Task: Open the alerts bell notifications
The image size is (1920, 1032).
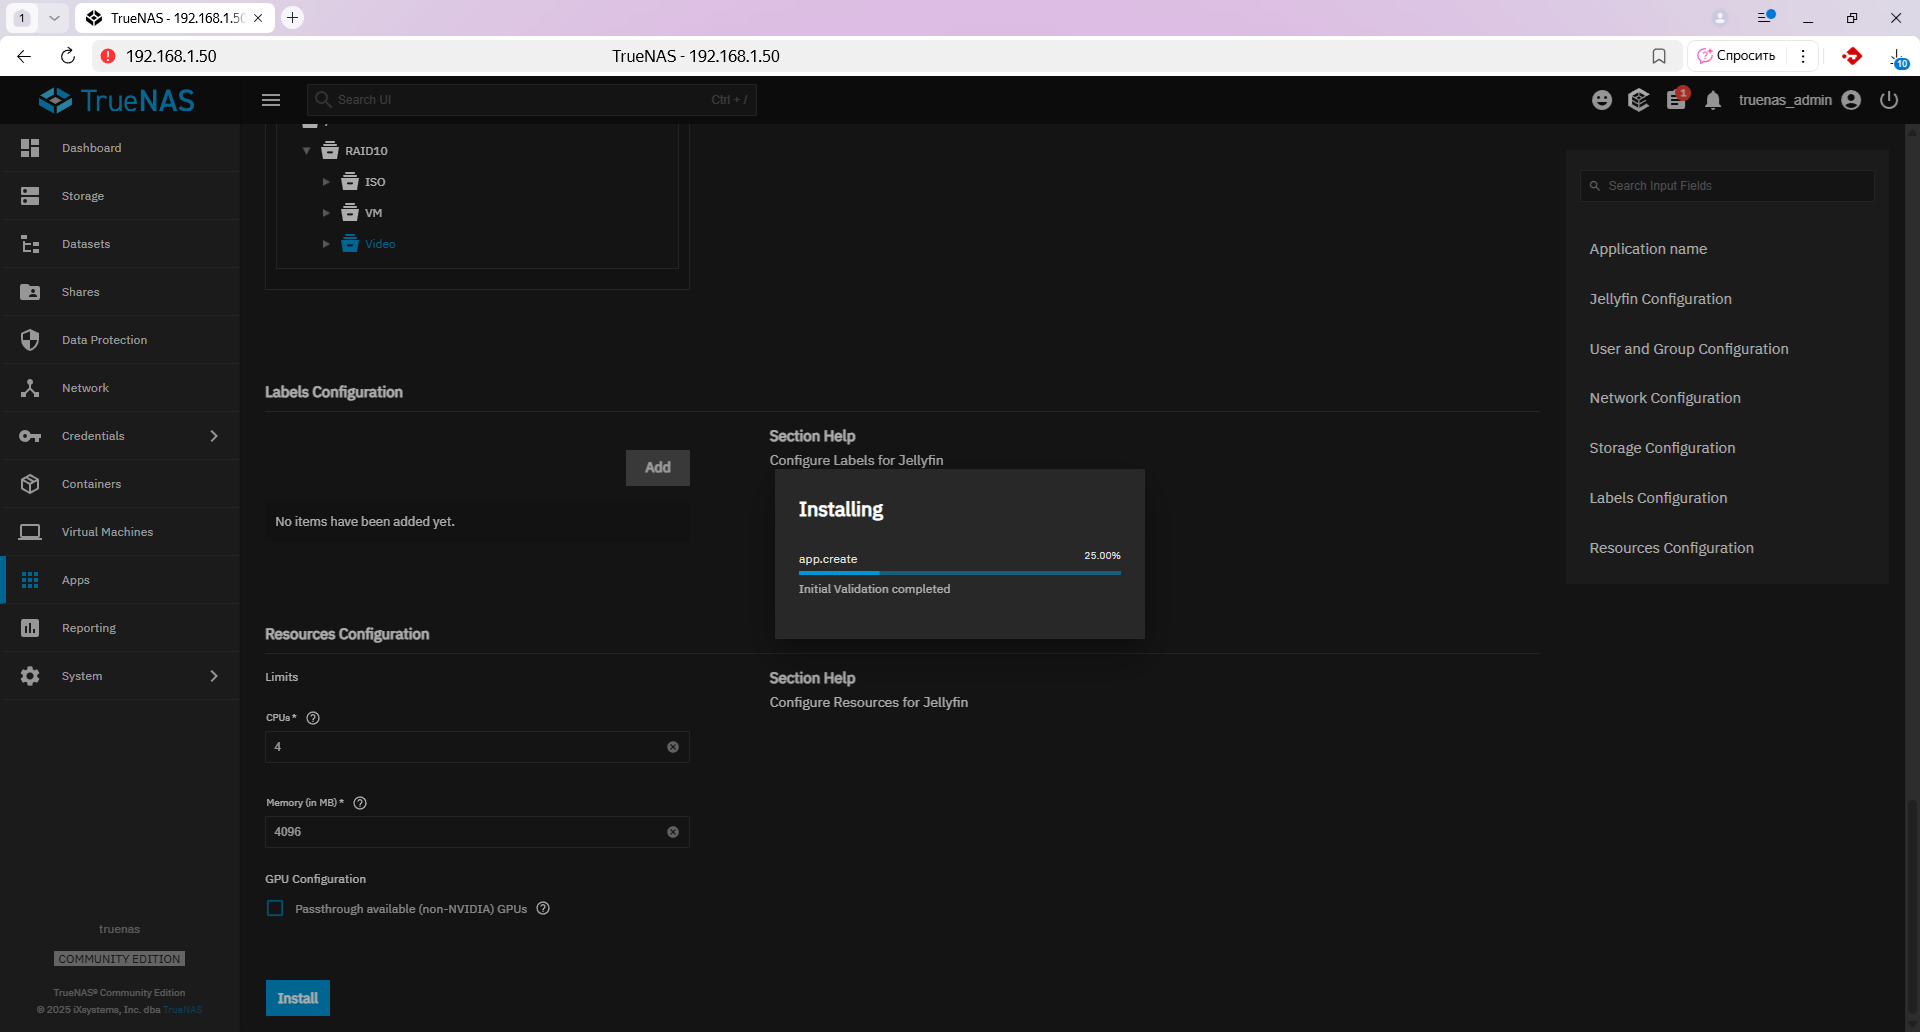Action: [x=1713, y=100]
